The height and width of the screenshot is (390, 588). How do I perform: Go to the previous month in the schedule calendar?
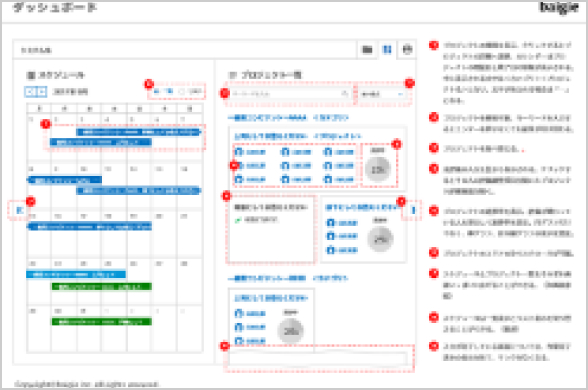(x=30, y=92)
